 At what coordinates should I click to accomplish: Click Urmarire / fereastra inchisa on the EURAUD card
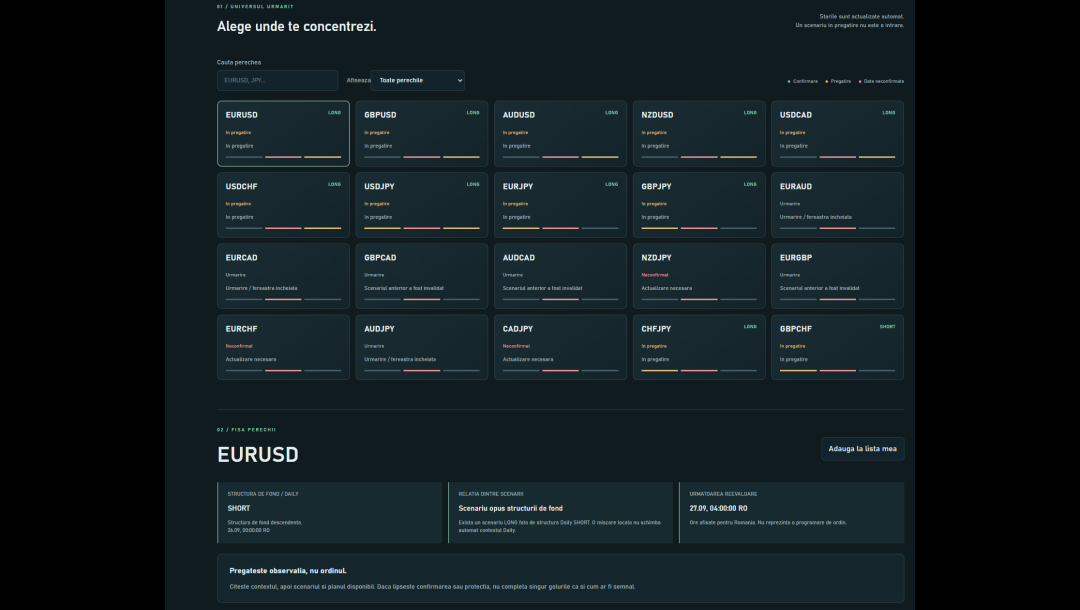[x=816, y=217]
